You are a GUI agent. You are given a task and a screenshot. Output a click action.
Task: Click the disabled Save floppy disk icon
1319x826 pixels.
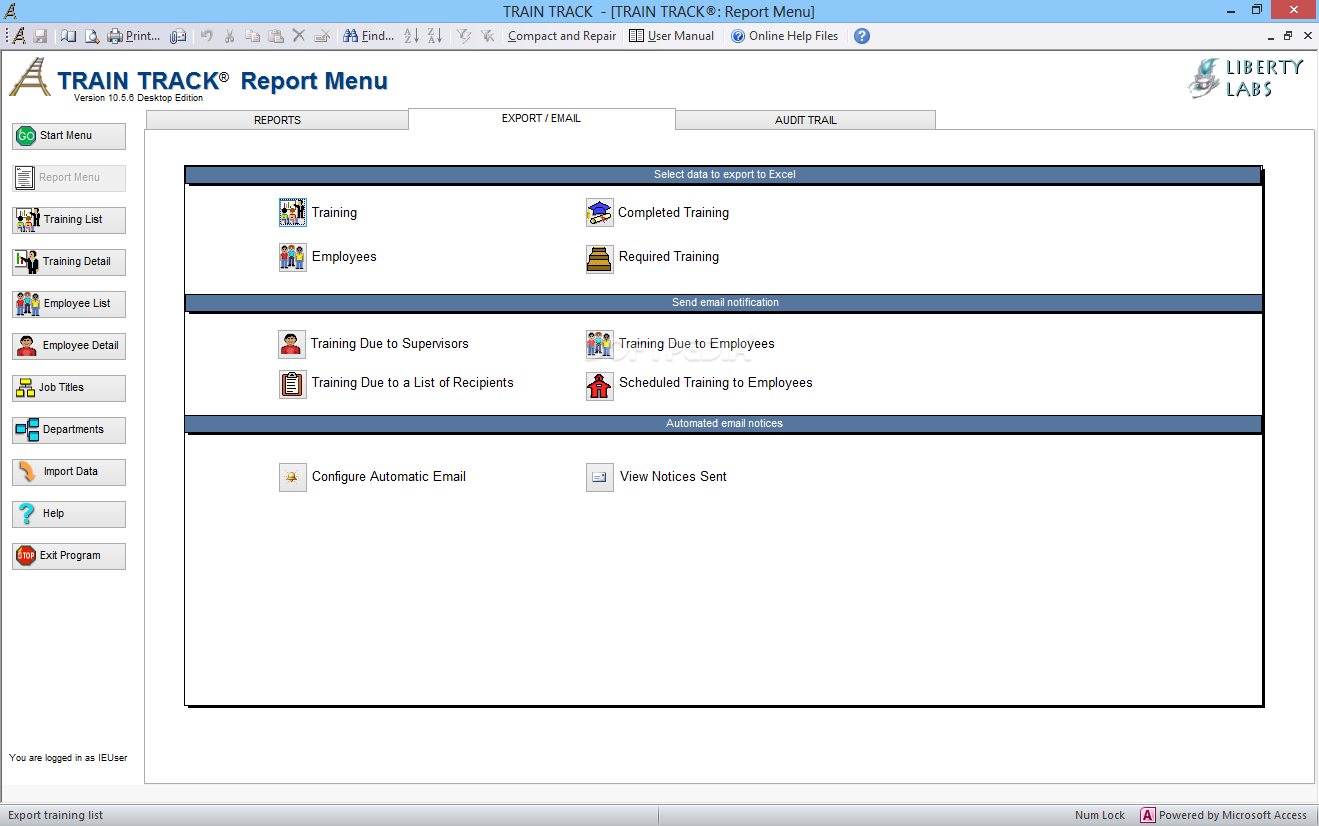(41, 36)
